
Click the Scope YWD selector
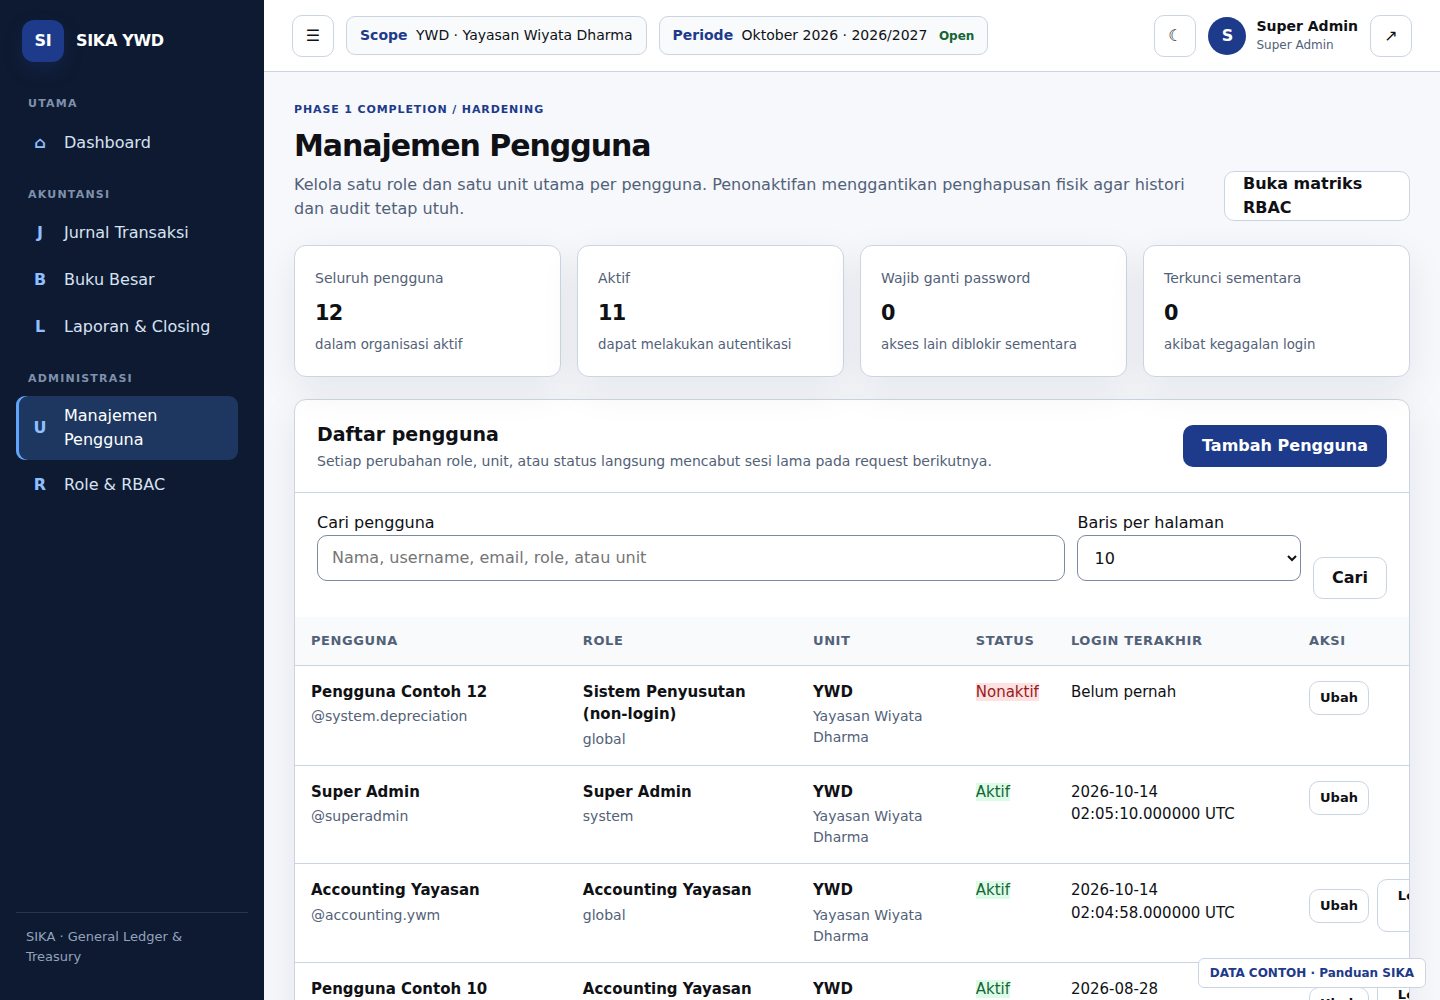pos(496,35)
